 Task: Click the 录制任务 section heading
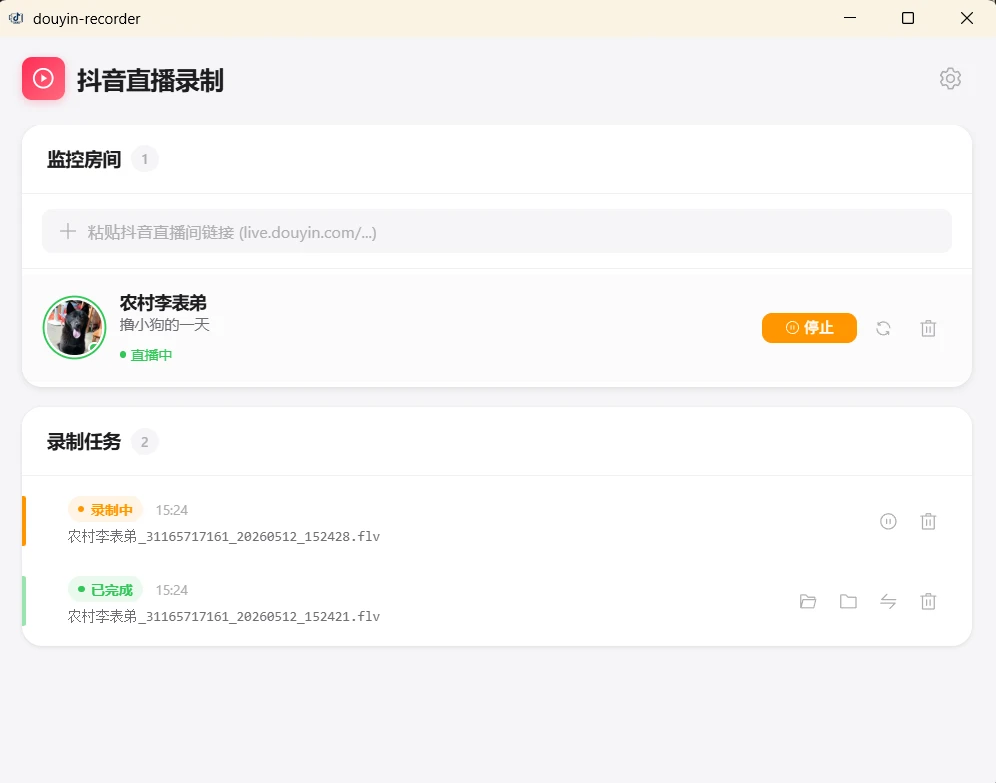tap(84, 441)
